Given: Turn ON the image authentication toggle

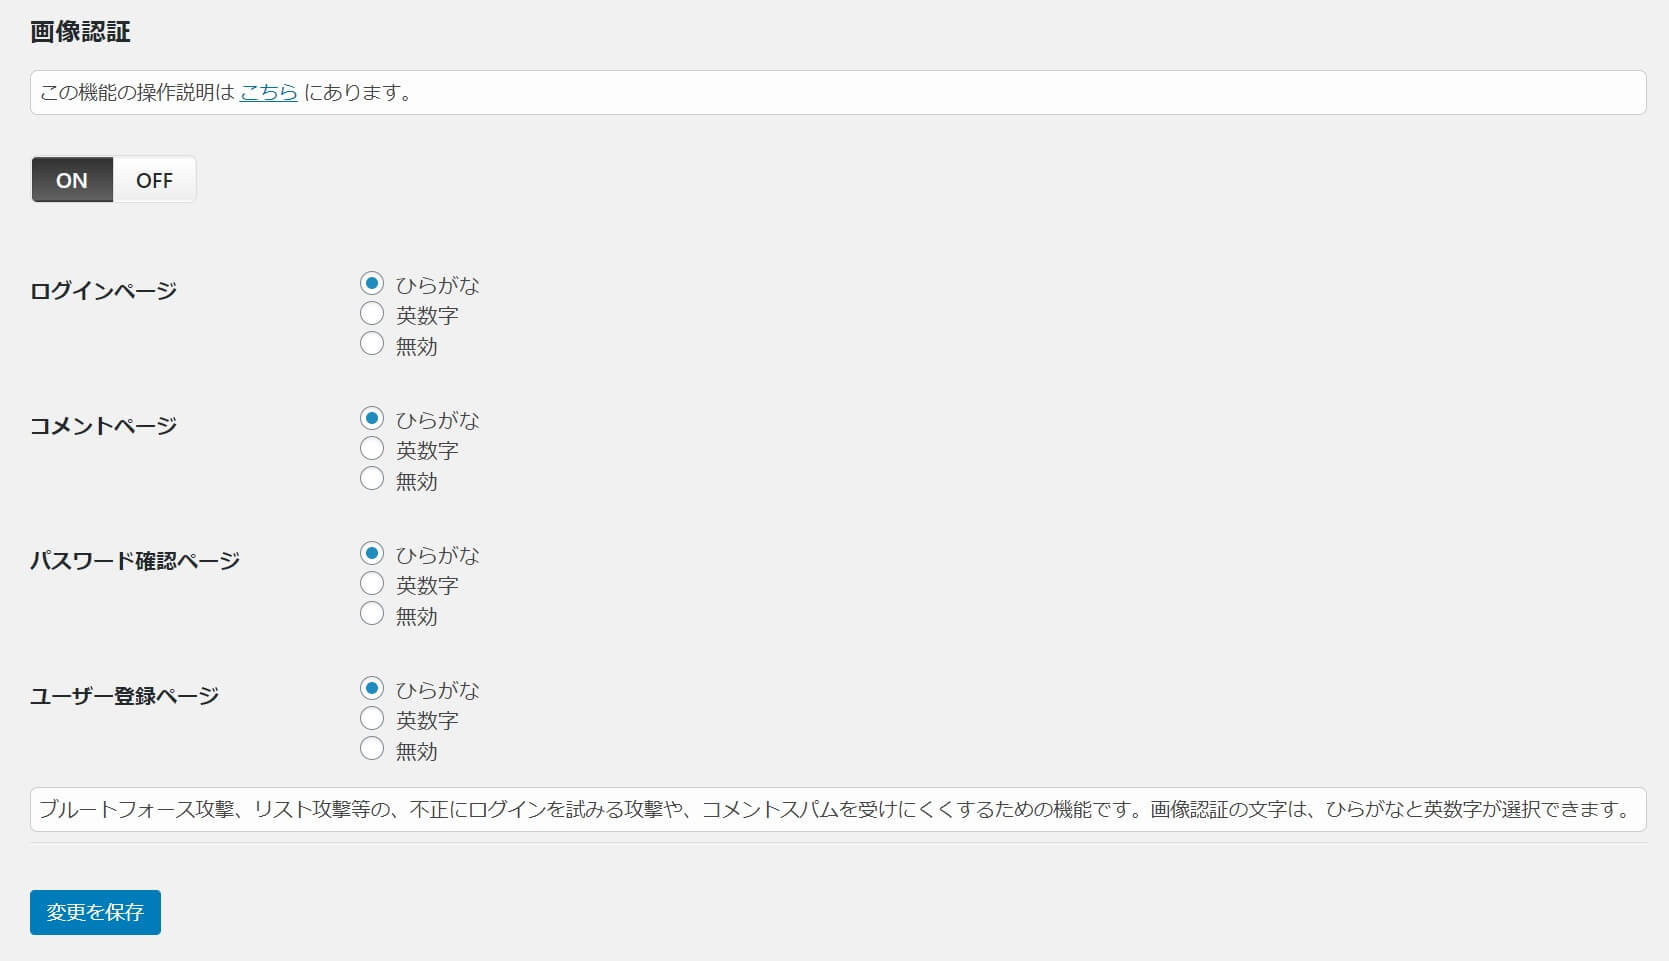Looking at the screenshot, I should pyautogui.click(x=72, y=180).
